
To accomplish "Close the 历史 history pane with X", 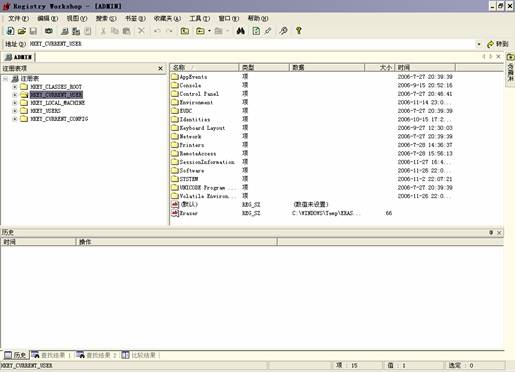I will click(499, 233).
